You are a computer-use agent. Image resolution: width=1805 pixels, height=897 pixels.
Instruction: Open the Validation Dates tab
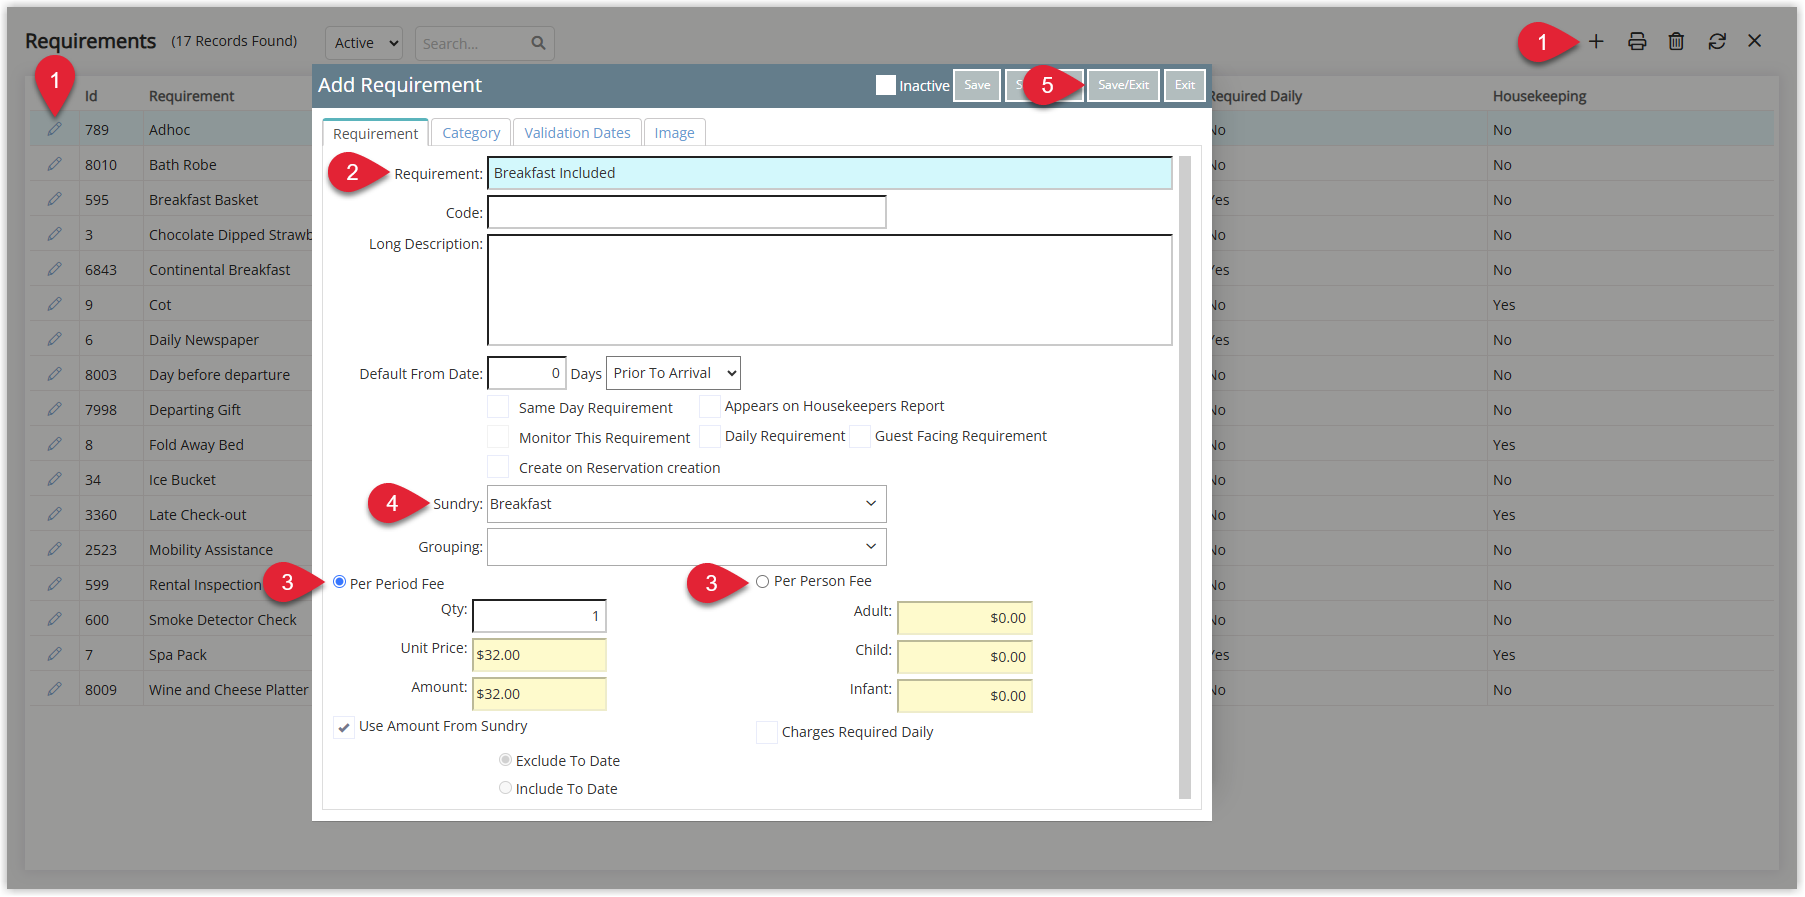577,133
